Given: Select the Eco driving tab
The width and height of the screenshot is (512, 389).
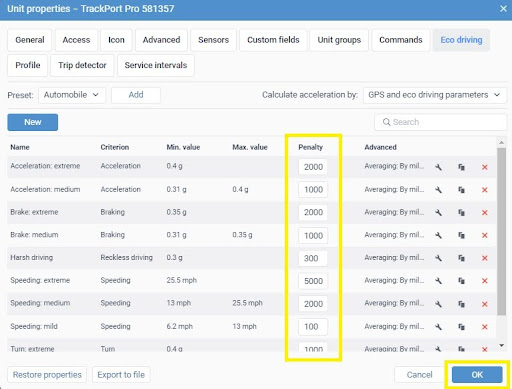Looking at the screenshot, I should (461, 40).
